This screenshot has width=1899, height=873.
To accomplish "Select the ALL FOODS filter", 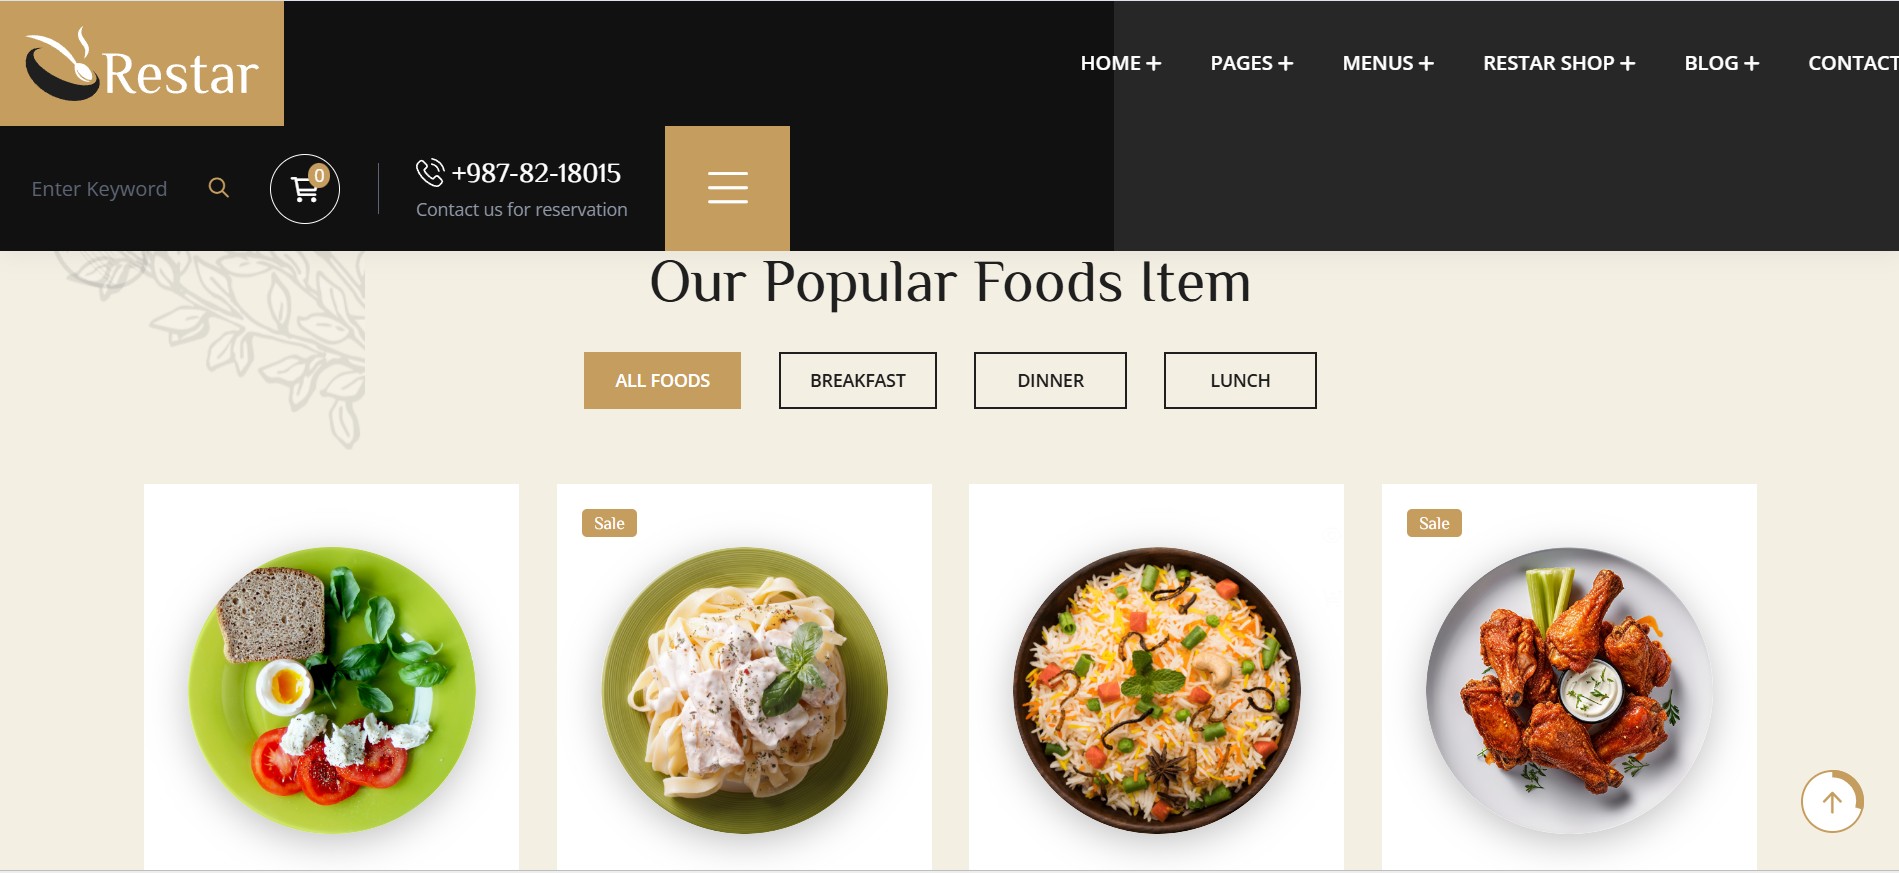I will [x=662, y=380].
